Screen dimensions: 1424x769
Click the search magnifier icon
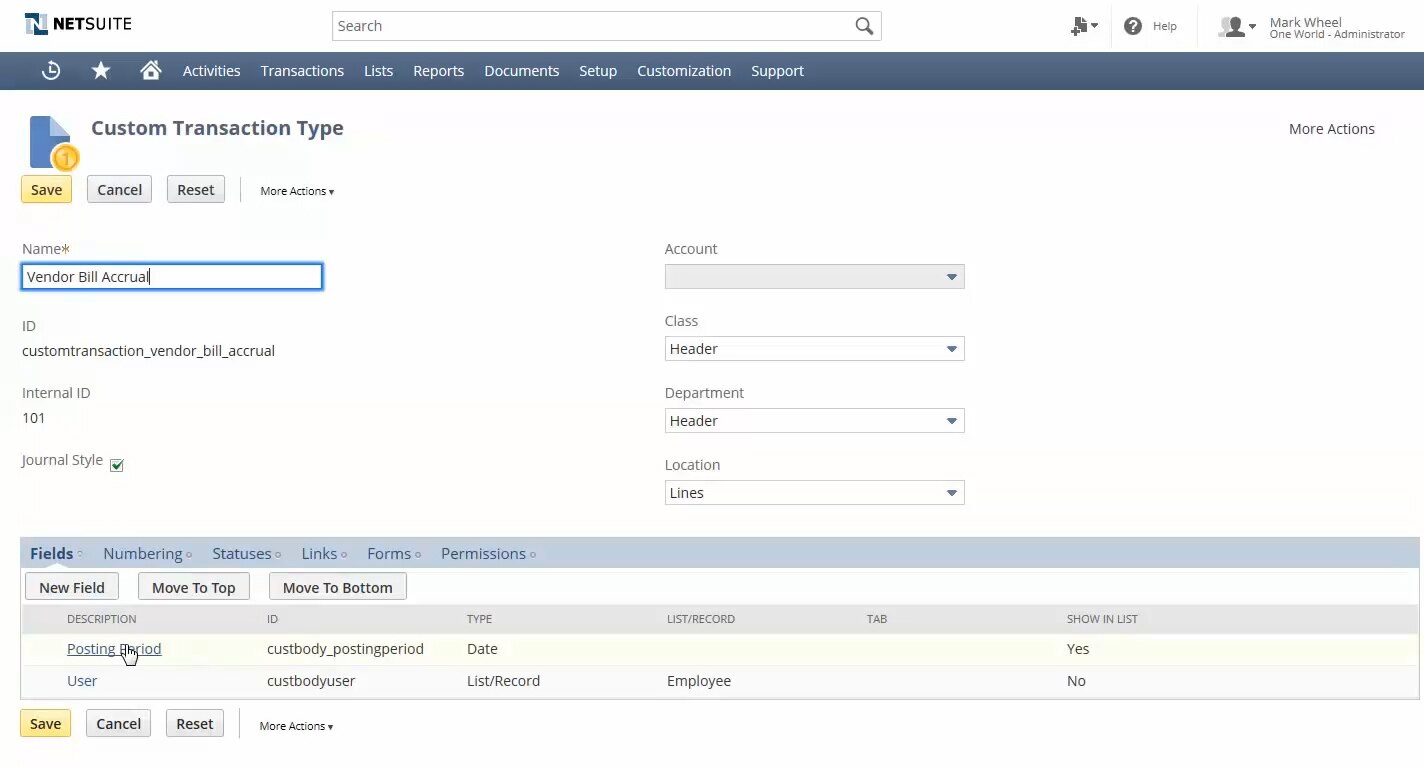[864, 26]
